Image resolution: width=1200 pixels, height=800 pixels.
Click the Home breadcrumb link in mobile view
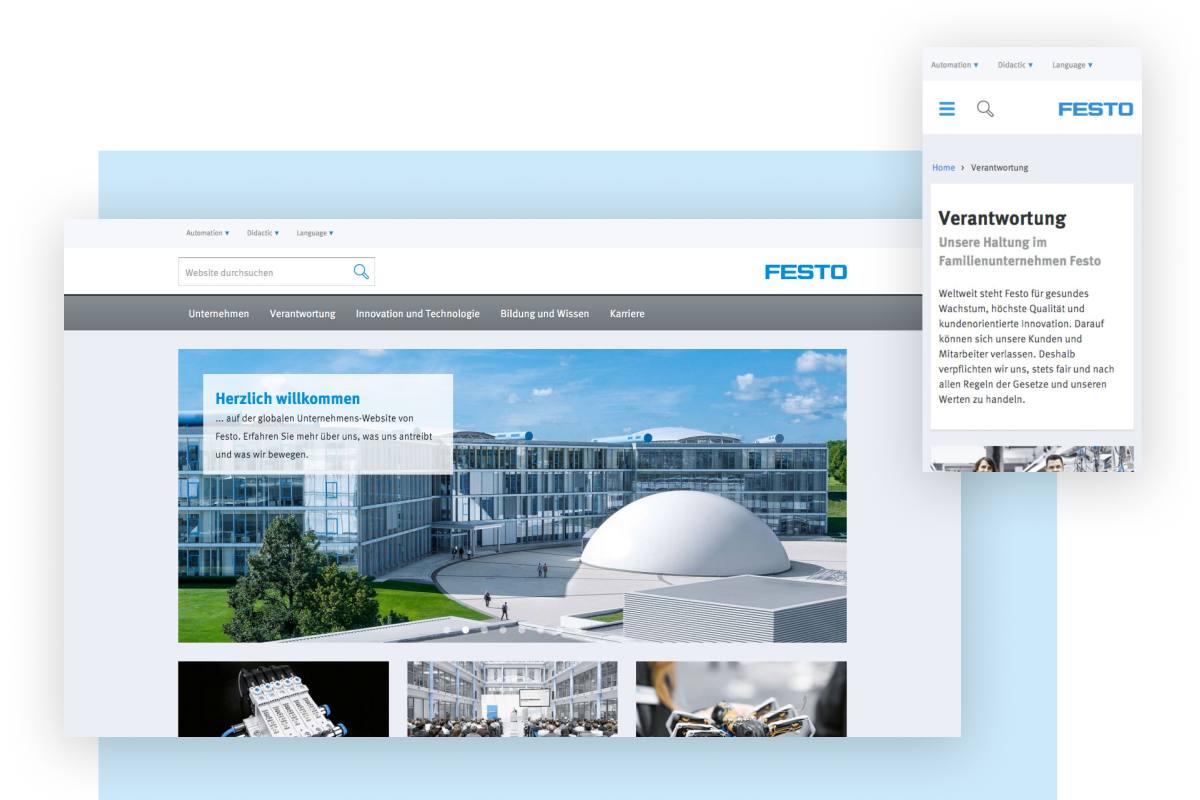coord(943,168)
